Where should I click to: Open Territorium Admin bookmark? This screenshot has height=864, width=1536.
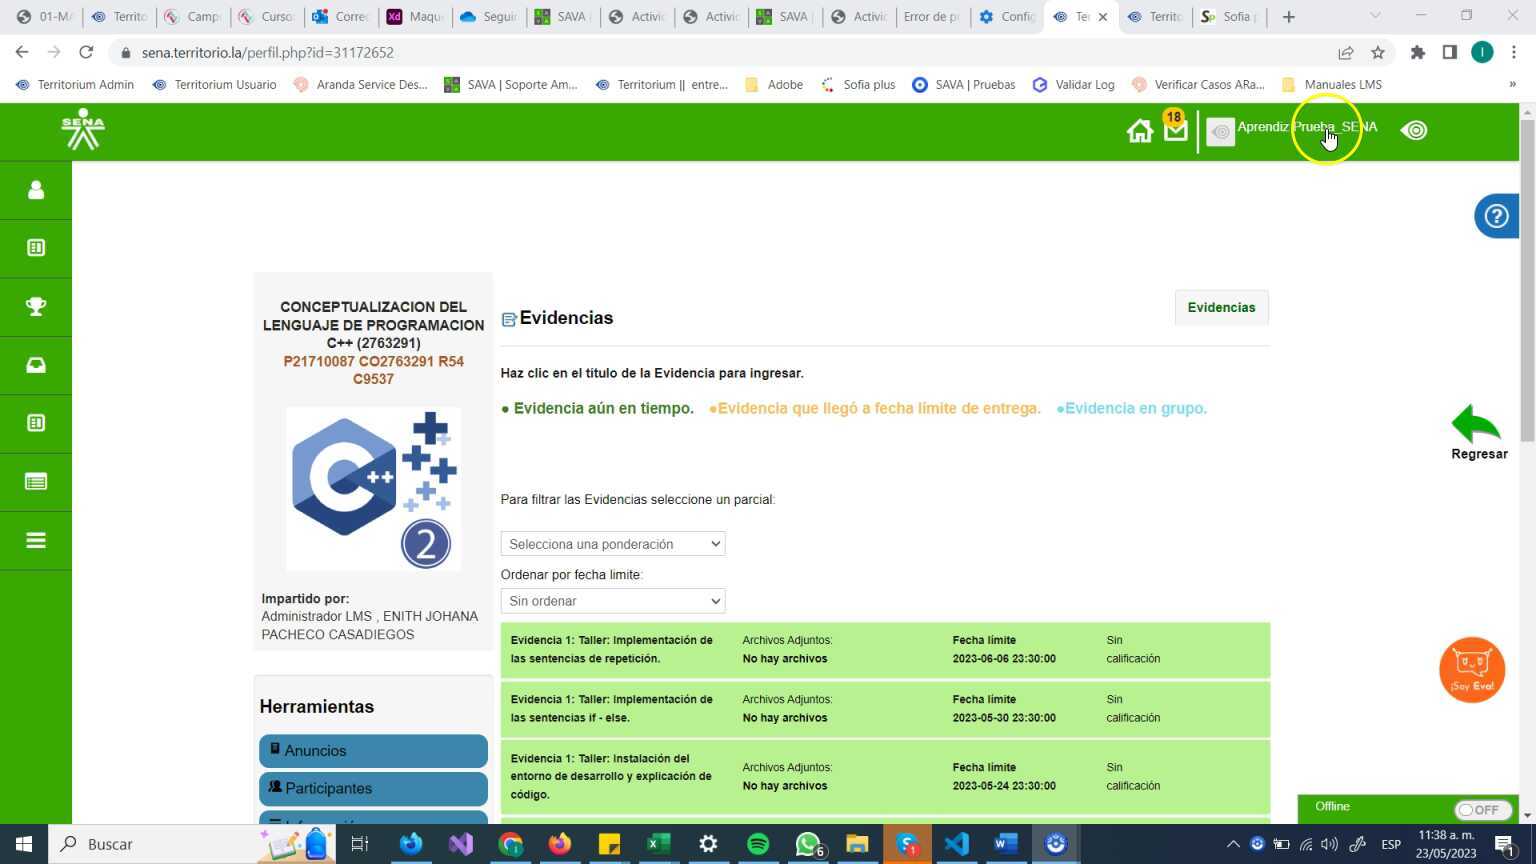[x=75, y=85]
